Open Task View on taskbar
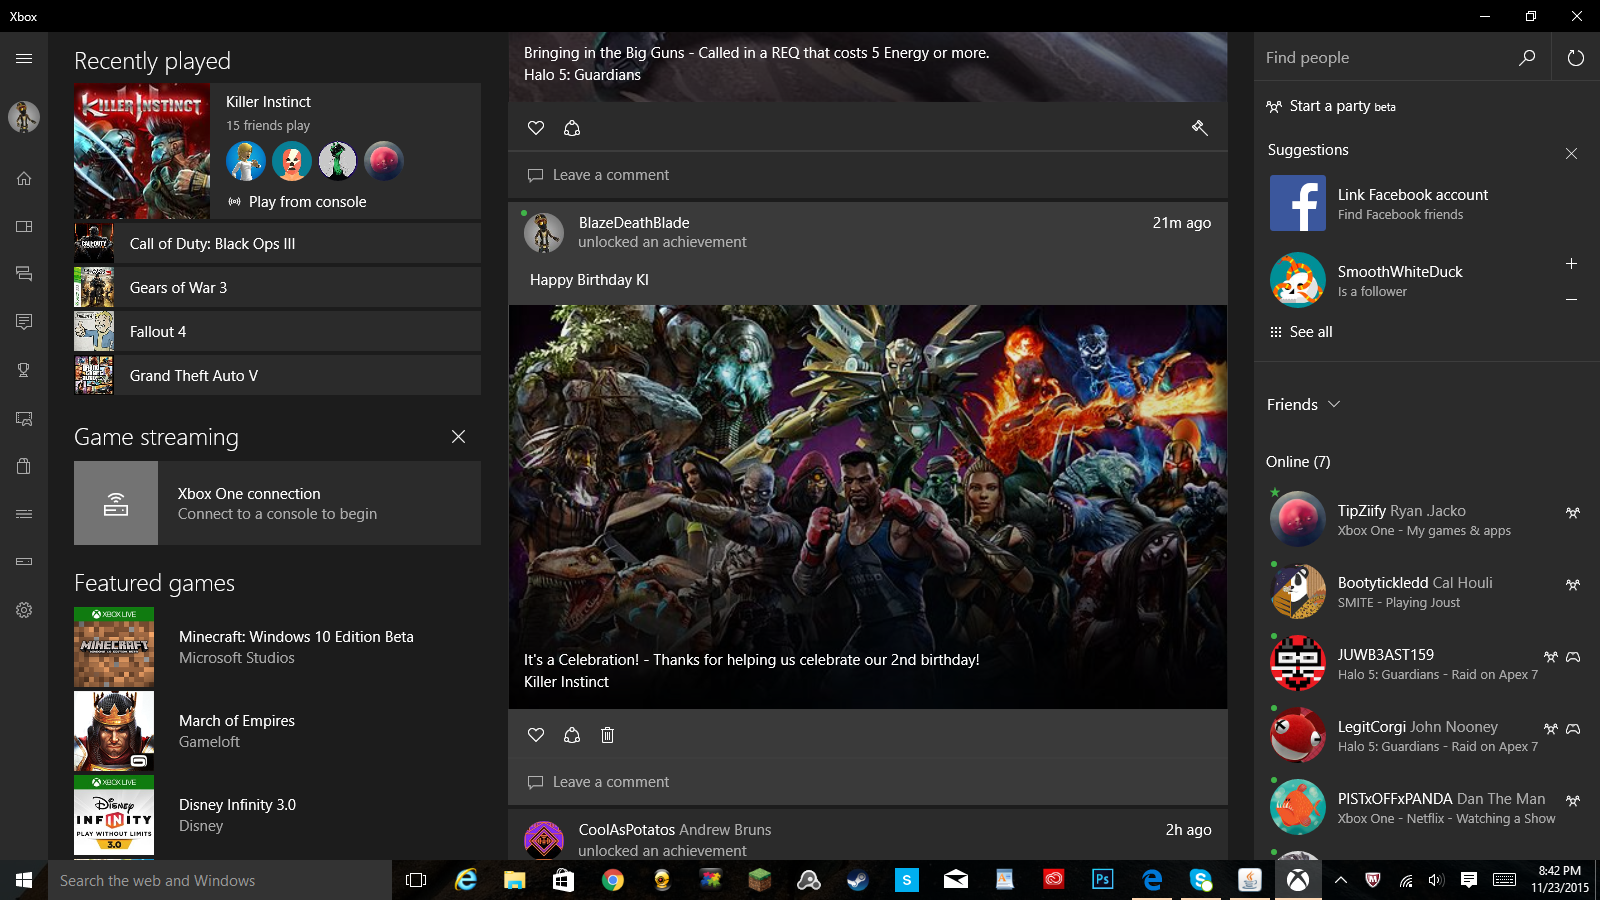The width and height of the screenshot is (1600, 900). [416, 880]
